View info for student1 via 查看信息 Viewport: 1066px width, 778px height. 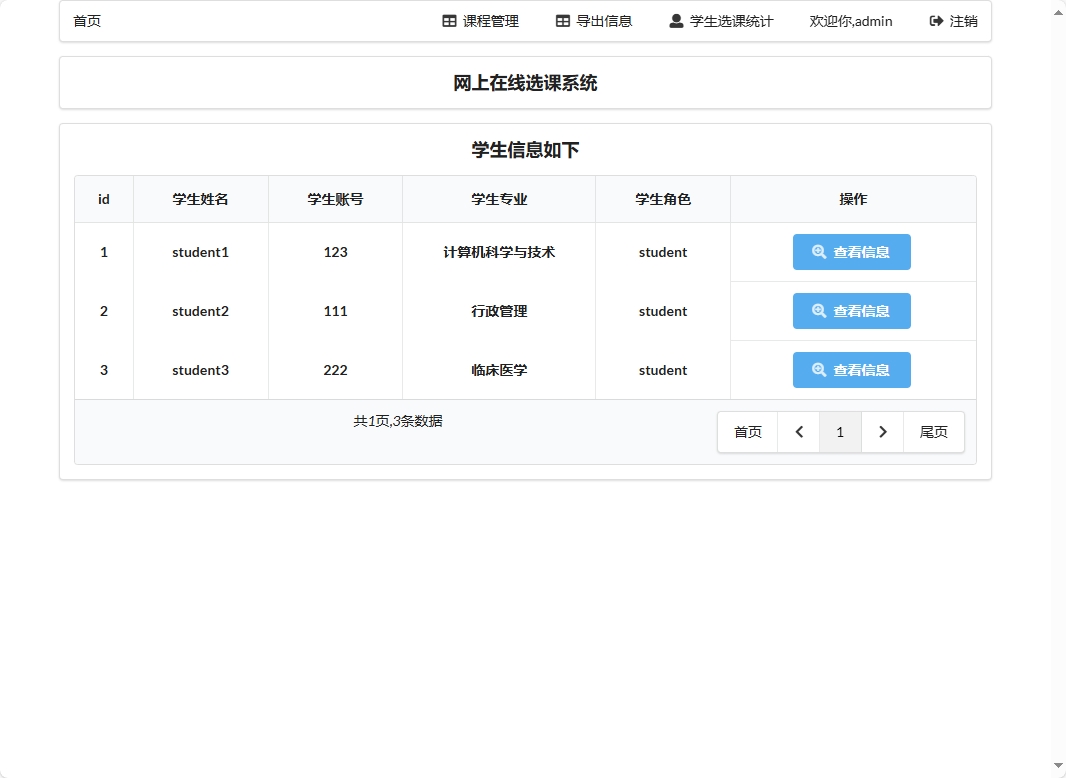[x=851, y=252]
